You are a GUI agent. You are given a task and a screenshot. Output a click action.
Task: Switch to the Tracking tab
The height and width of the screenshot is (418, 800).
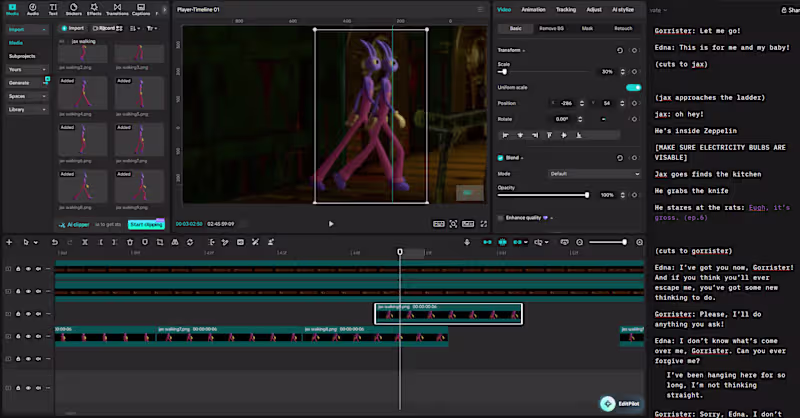click(x=565, y=10)
